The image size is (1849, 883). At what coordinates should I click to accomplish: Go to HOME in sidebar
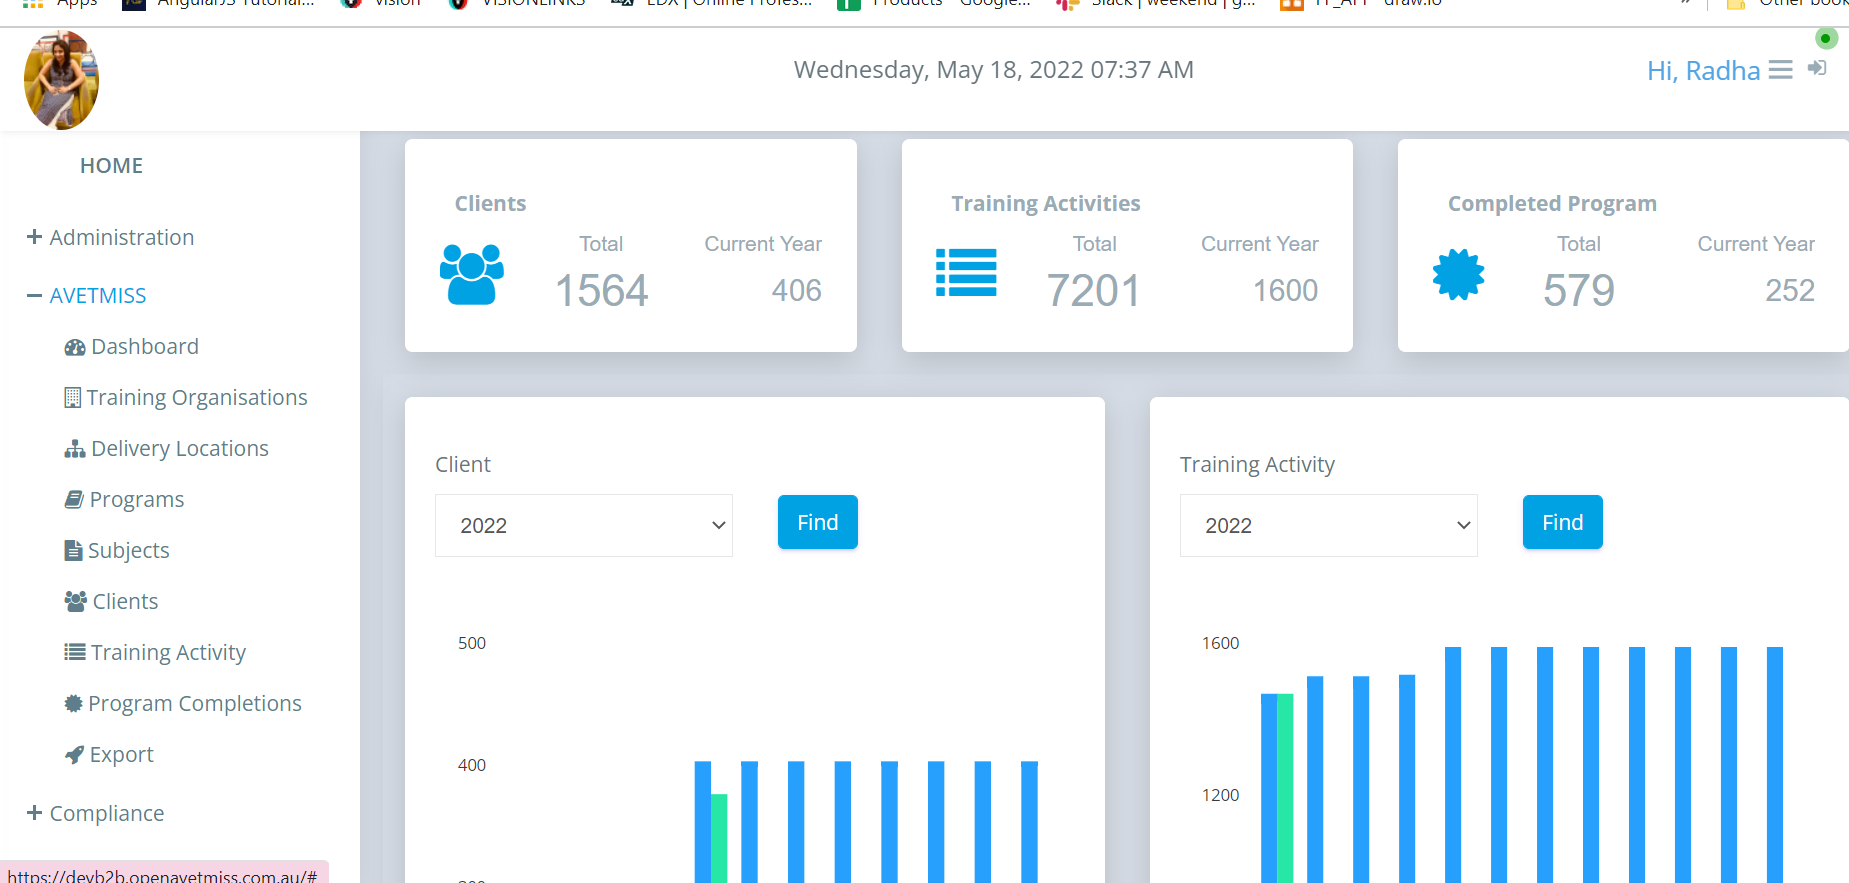point(111,166)
